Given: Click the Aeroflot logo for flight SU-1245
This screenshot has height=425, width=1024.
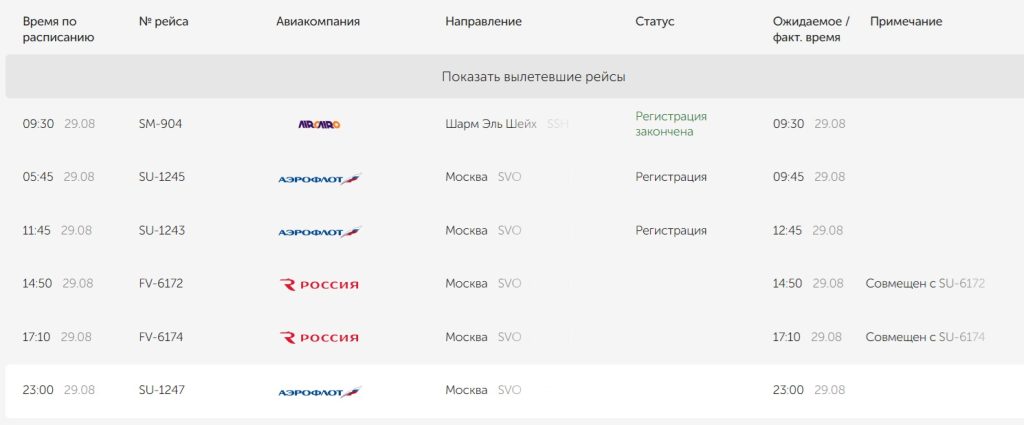Looking at the screenshot, I should pos(319,178).
